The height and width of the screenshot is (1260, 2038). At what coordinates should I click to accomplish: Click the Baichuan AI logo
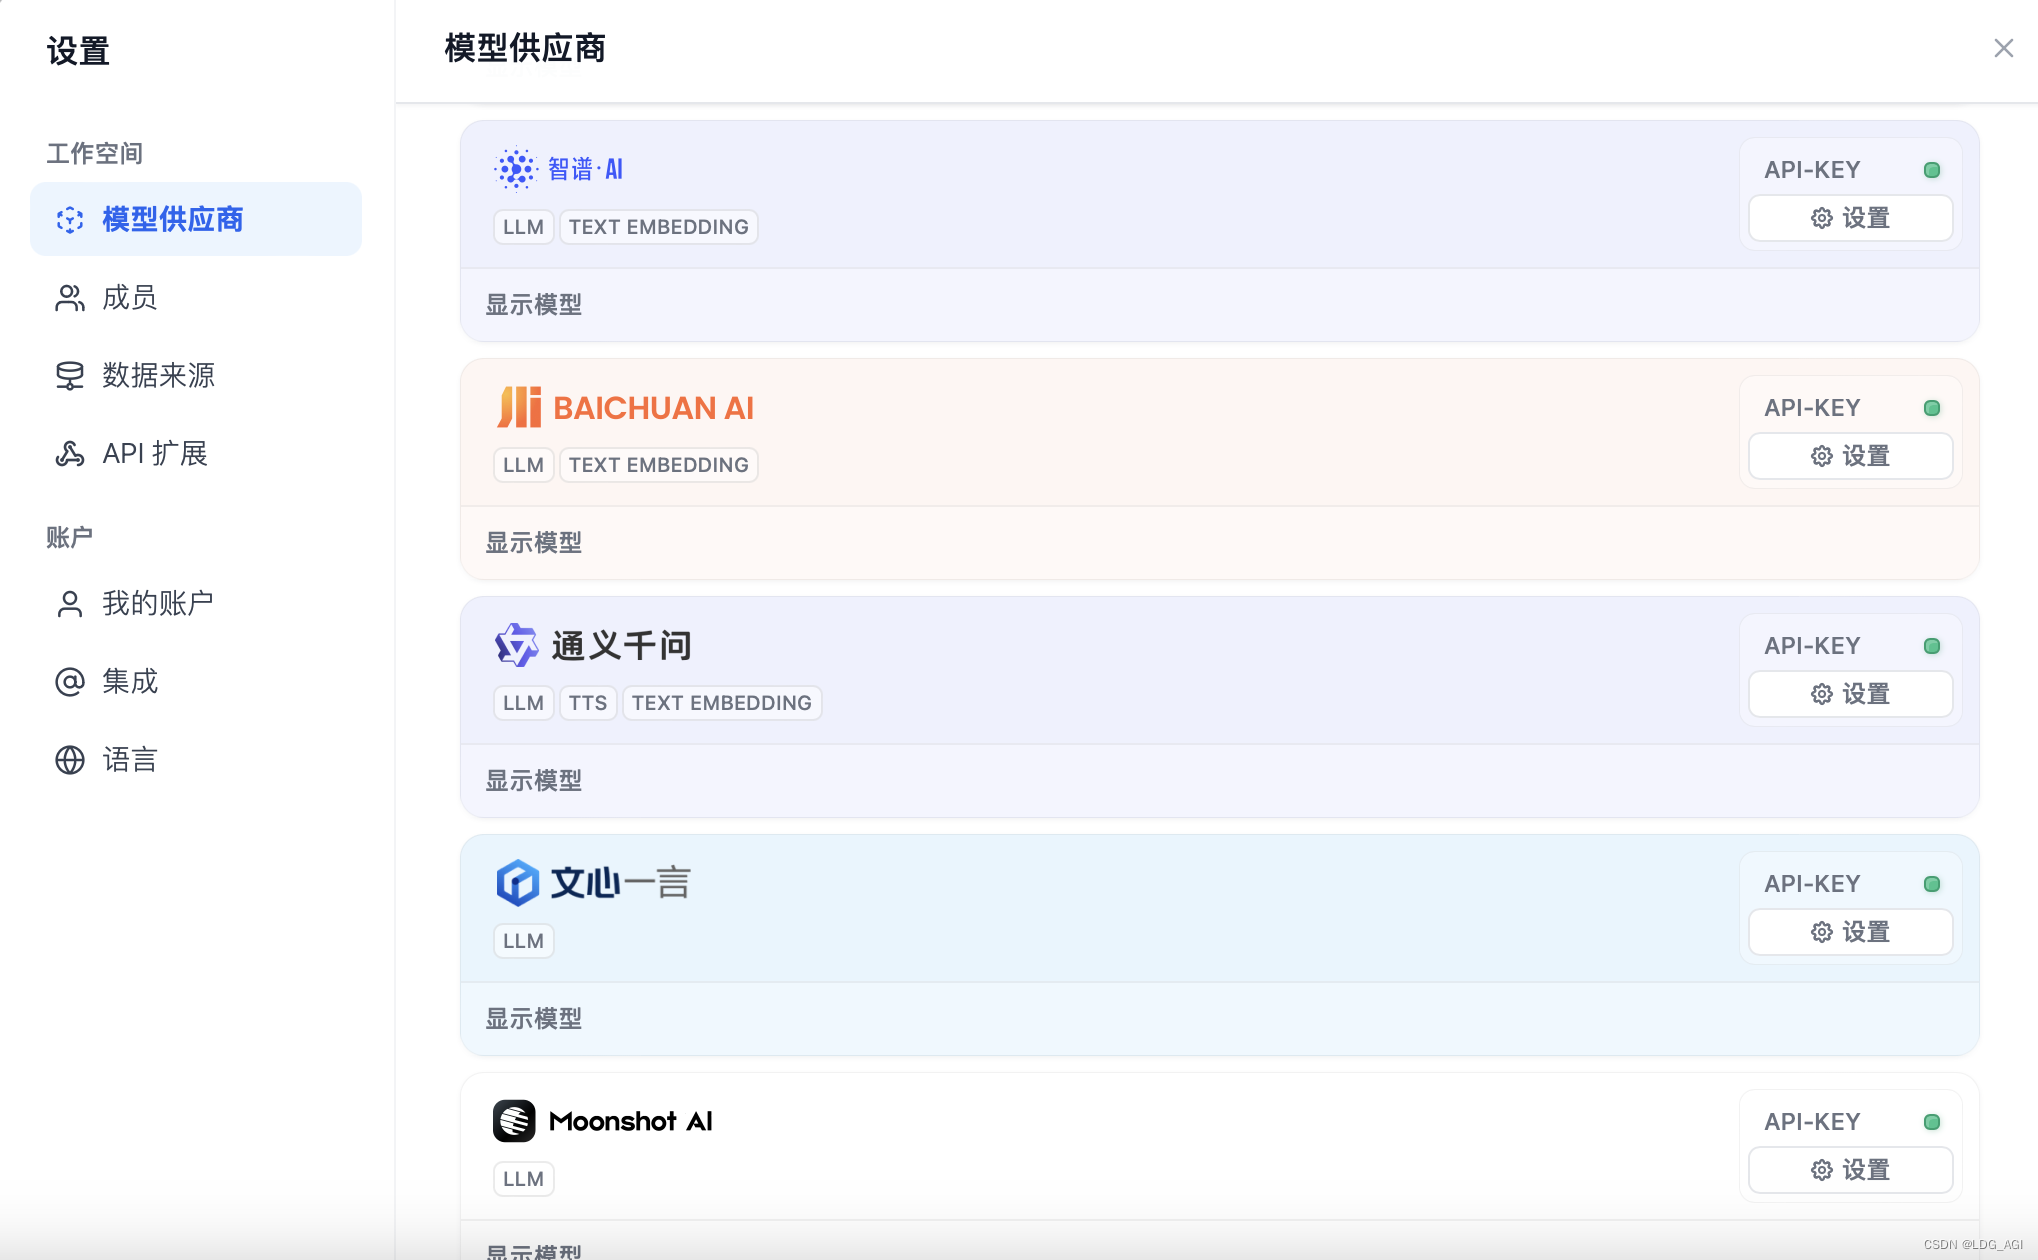625,407
